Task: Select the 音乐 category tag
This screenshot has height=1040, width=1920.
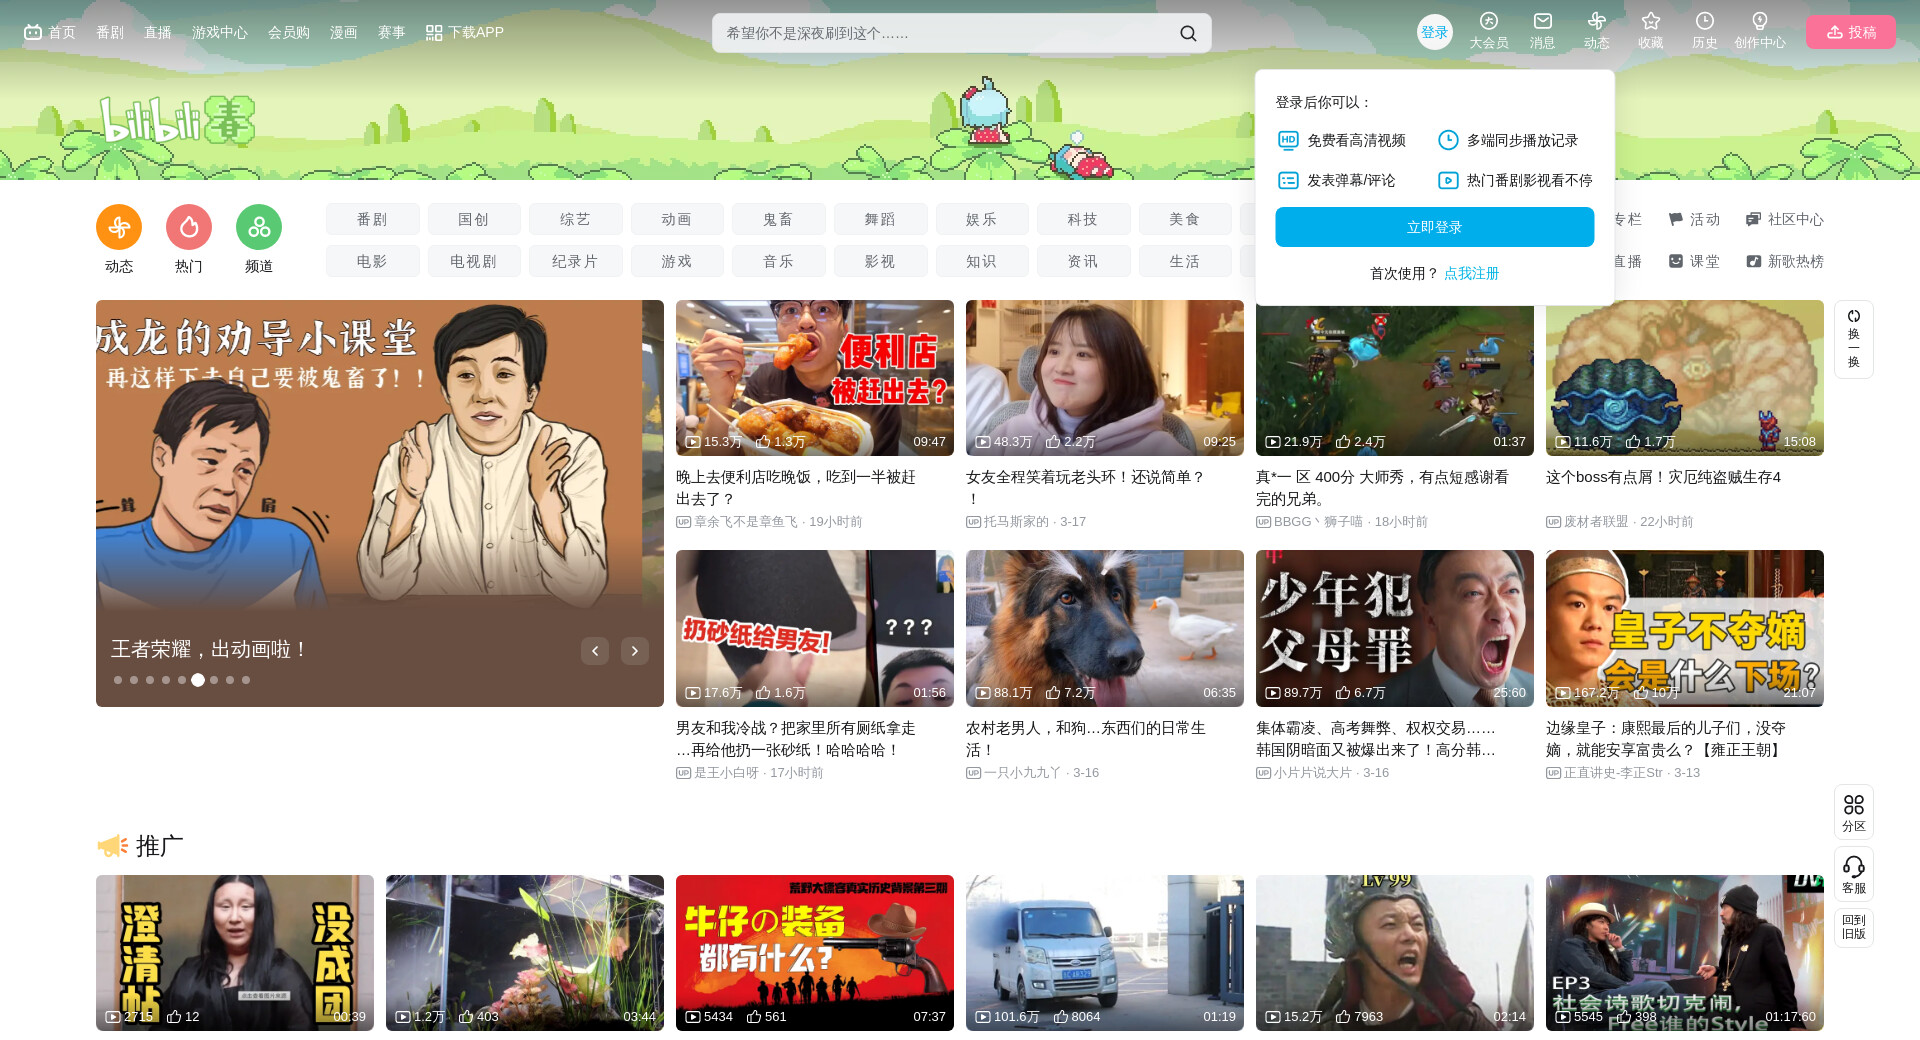Action: tap(778, 261)
